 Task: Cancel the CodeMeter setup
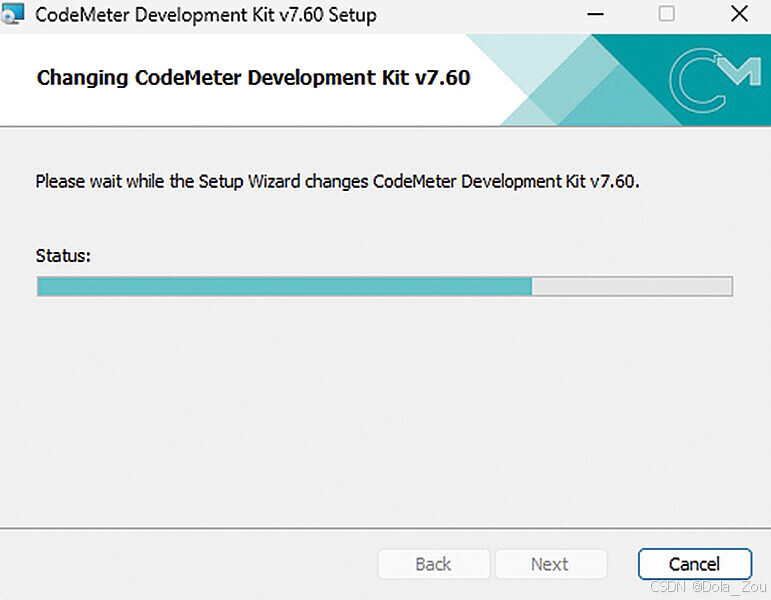694,564
